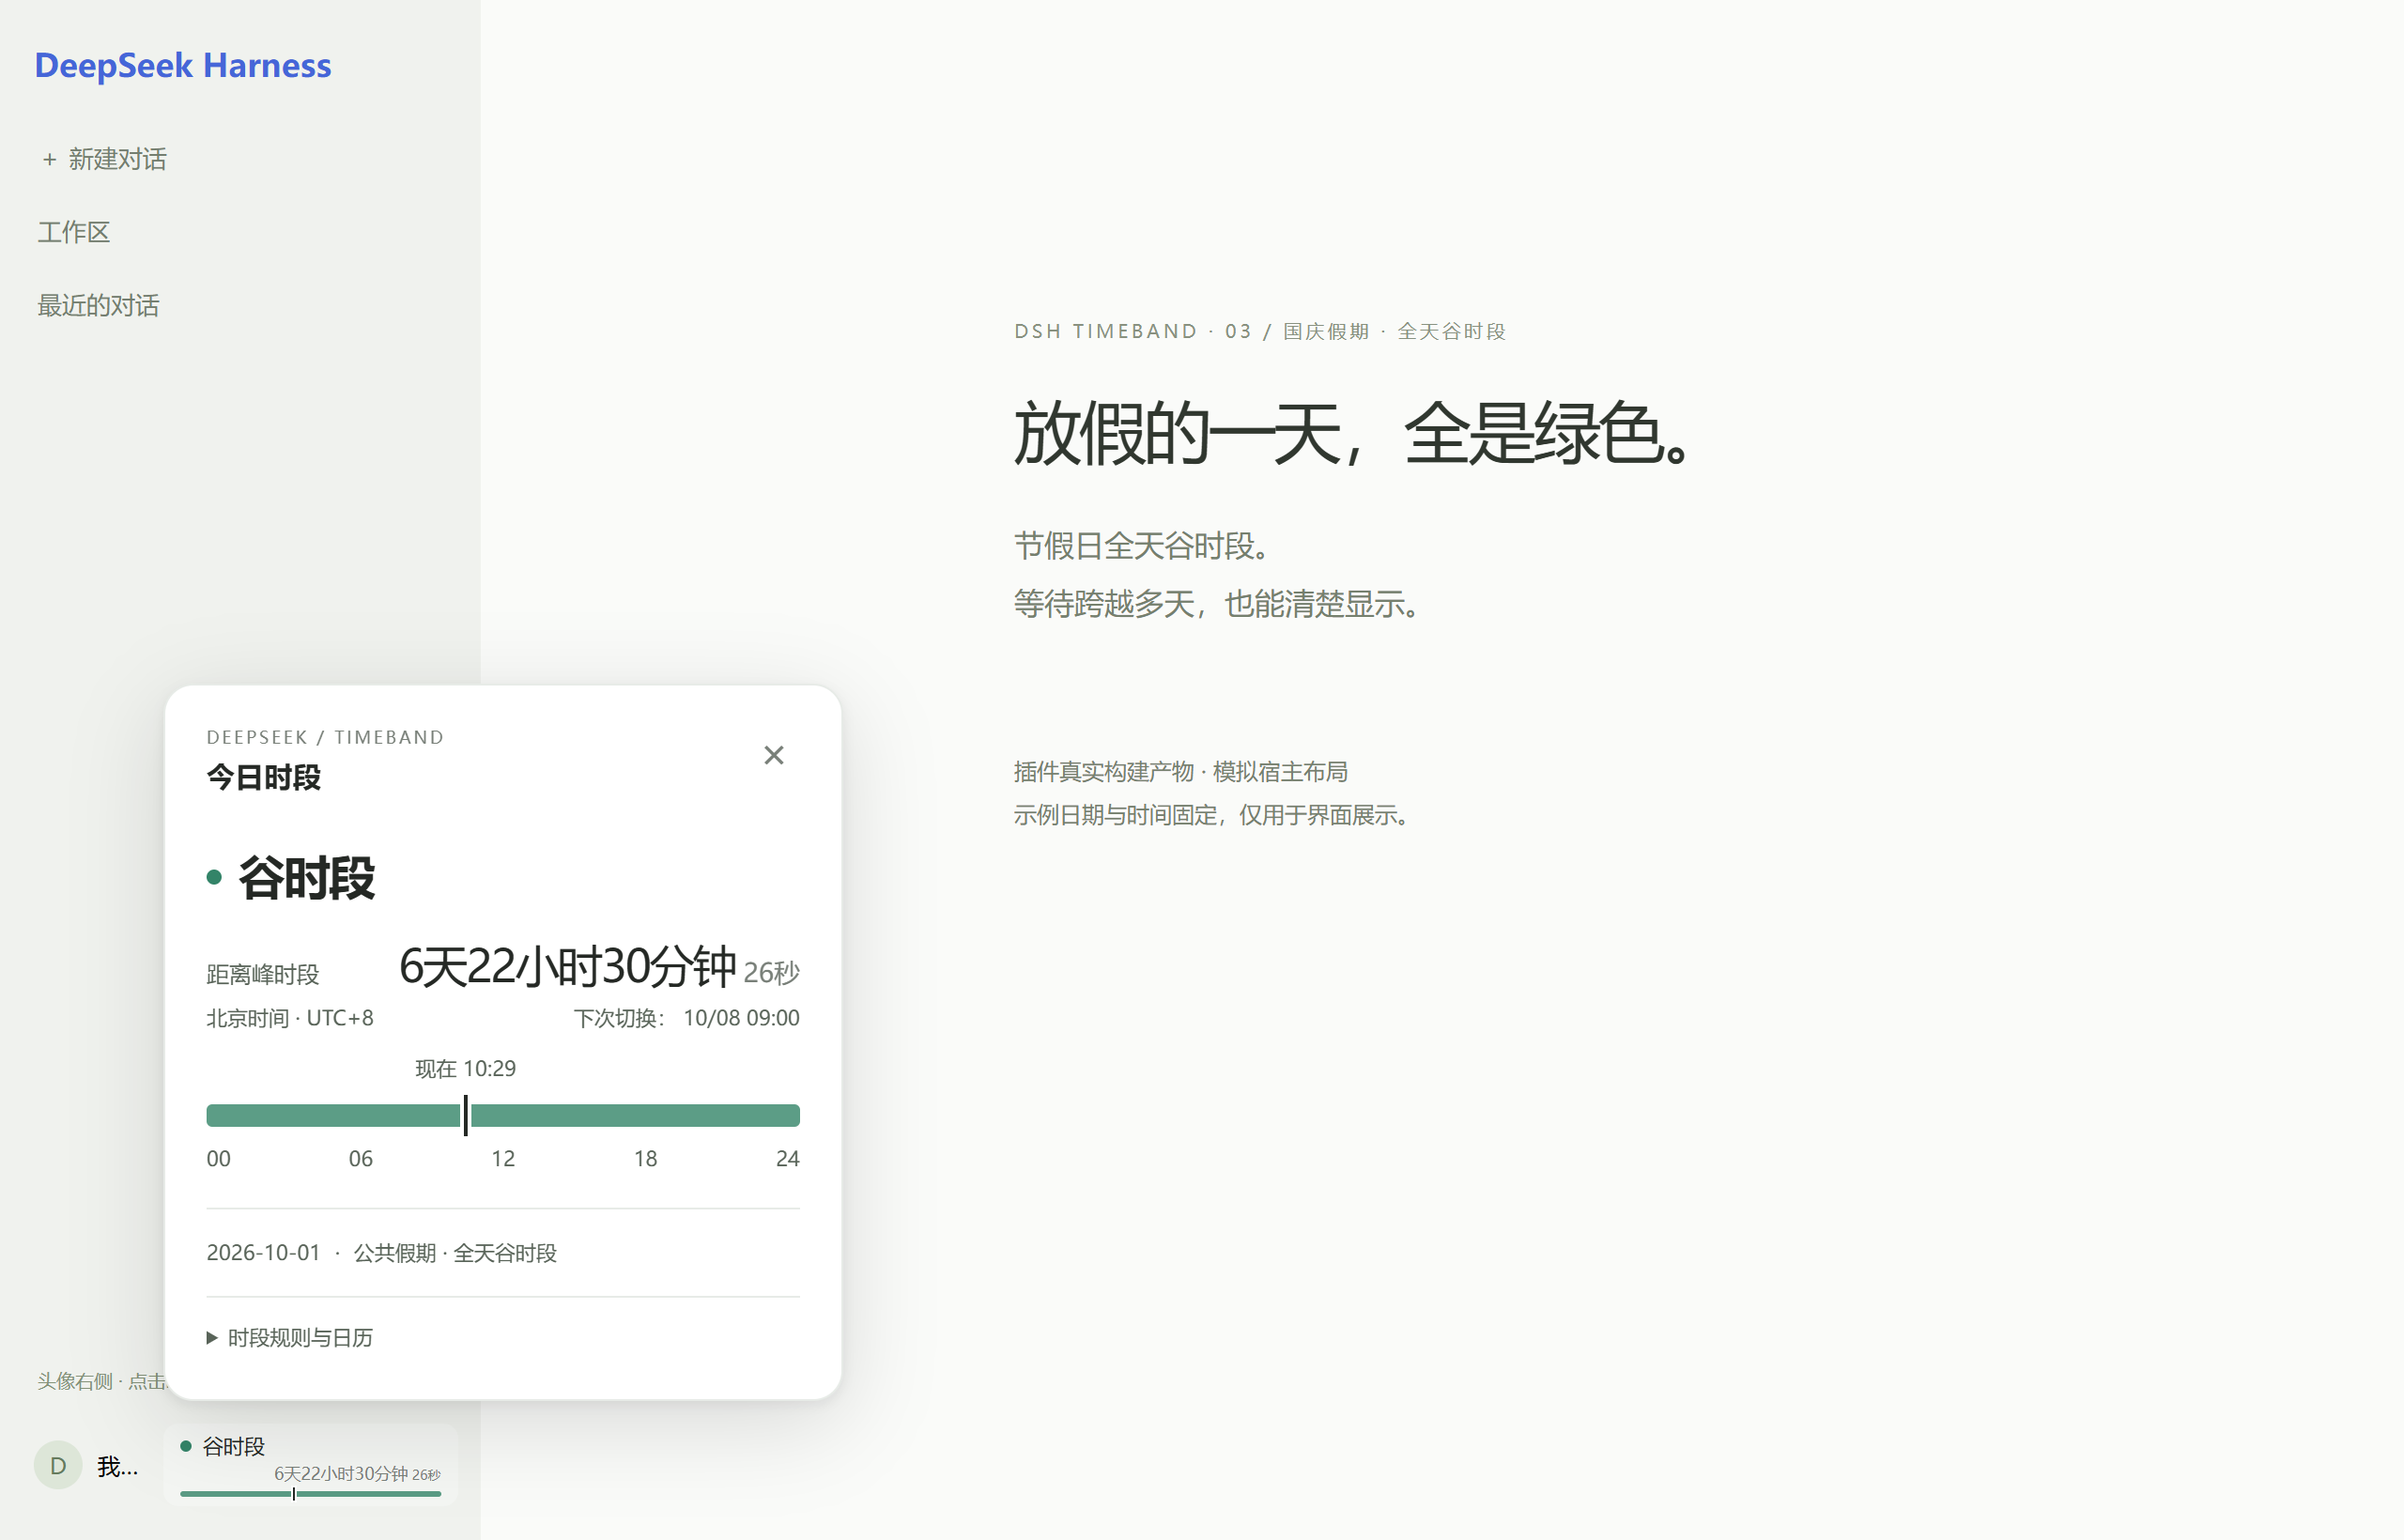Click the current time marker on the timeband
Screen dimensions: 2404x1540
coord(466,1115)
